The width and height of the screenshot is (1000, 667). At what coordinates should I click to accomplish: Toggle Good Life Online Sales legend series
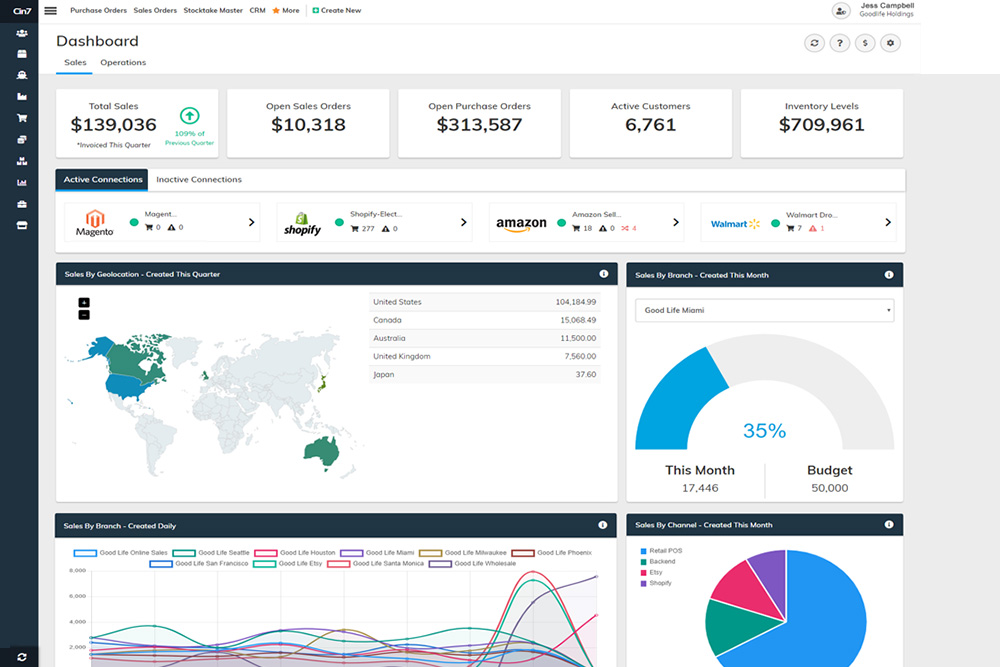tap(121, 553)
